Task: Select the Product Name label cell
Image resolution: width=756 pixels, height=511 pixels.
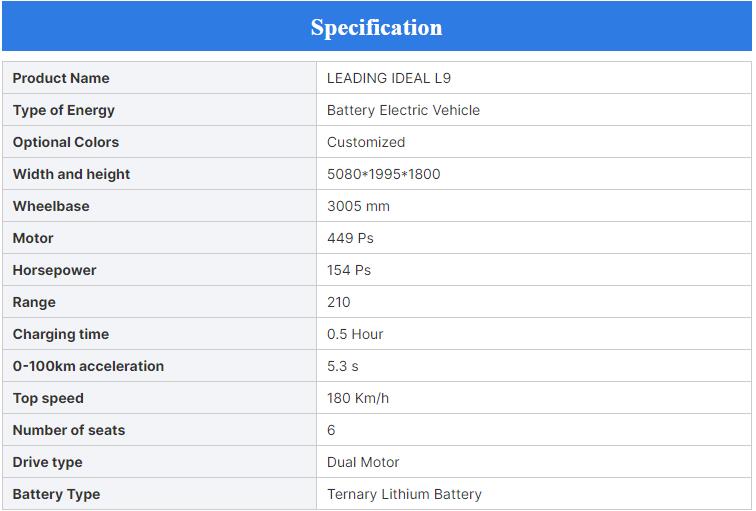Action: tap(61, 78)
